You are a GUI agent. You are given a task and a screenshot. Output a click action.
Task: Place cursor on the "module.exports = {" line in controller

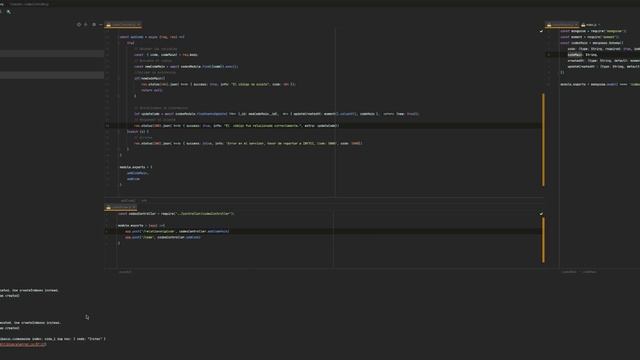coord(136,167)
